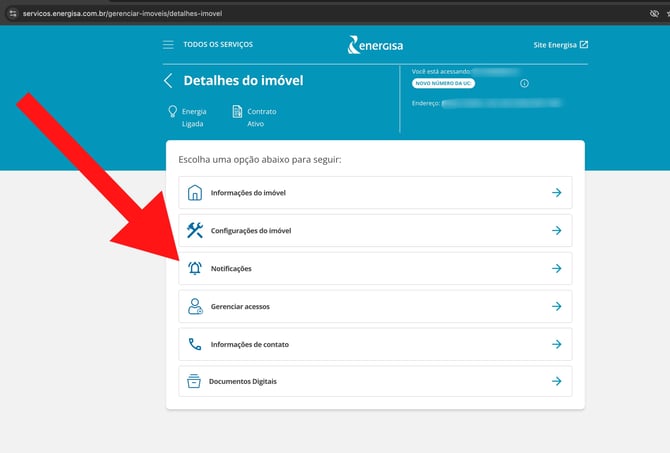
Task: Click the Novo Número da UC badge
Action: tap(443, 83)
